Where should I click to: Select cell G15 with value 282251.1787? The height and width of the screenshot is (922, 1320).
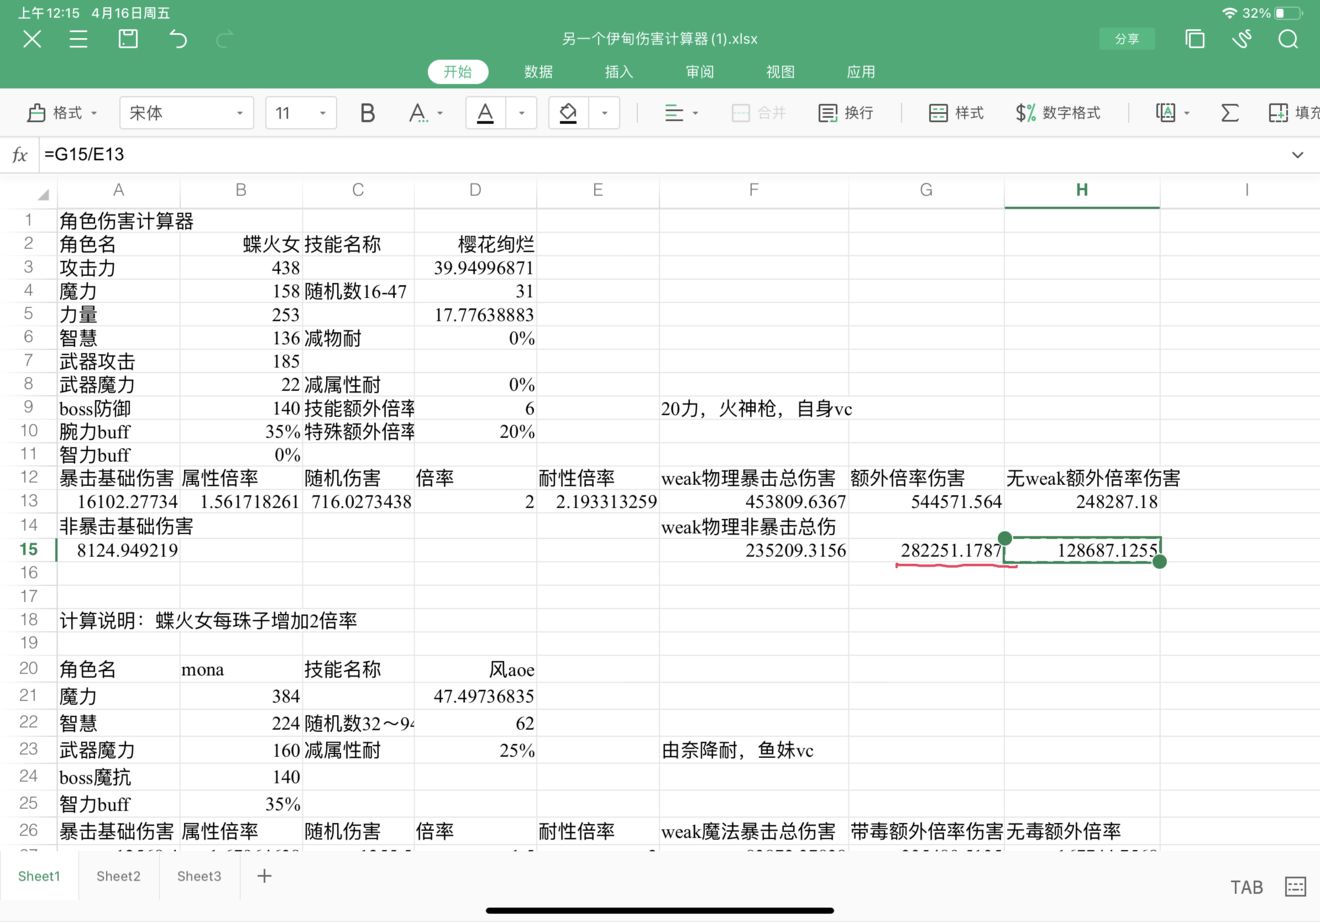[x=926, y=550]
